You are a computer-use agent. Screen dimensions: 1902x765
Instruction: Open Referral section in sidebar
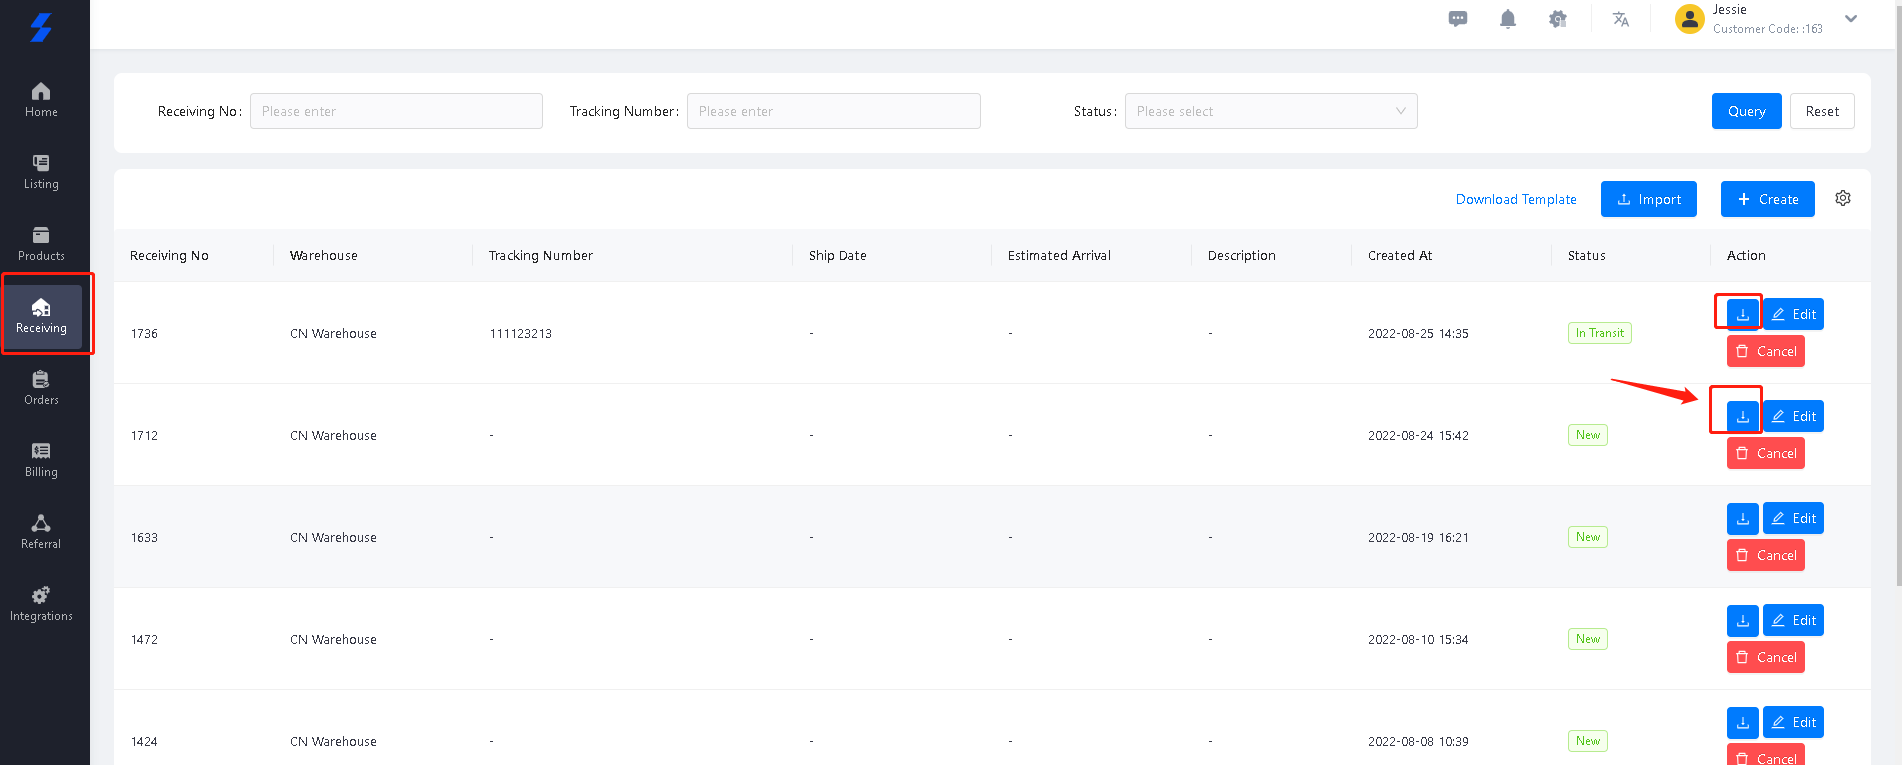[x=41, y=532]
